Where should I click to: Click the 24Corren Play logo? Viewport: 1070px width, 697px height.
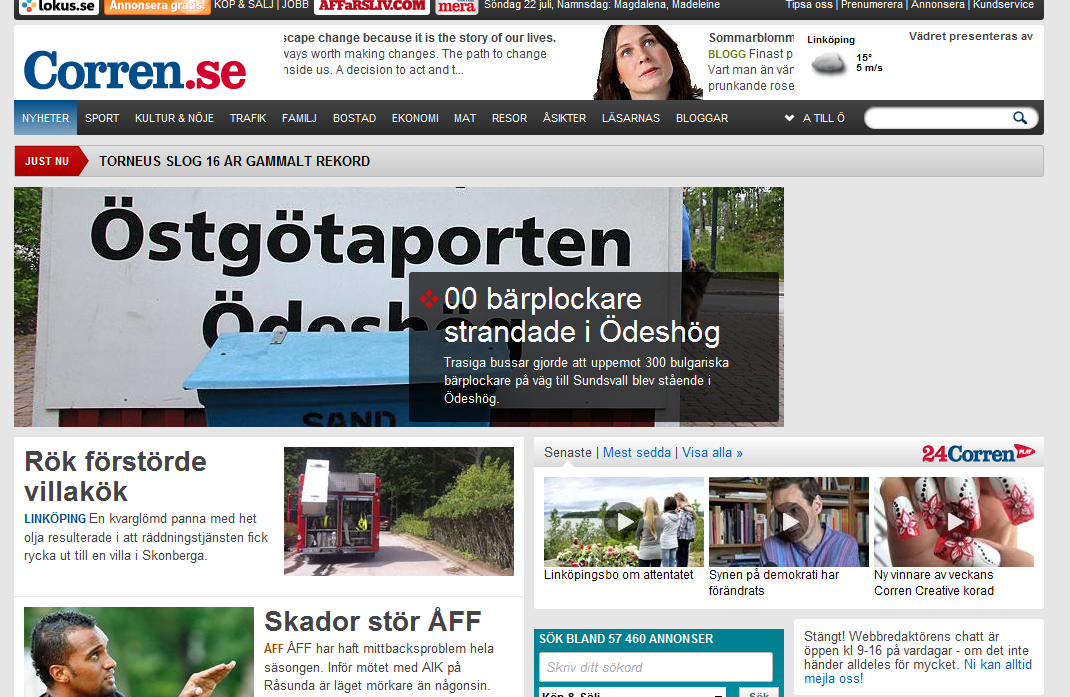tap(978, 453)
